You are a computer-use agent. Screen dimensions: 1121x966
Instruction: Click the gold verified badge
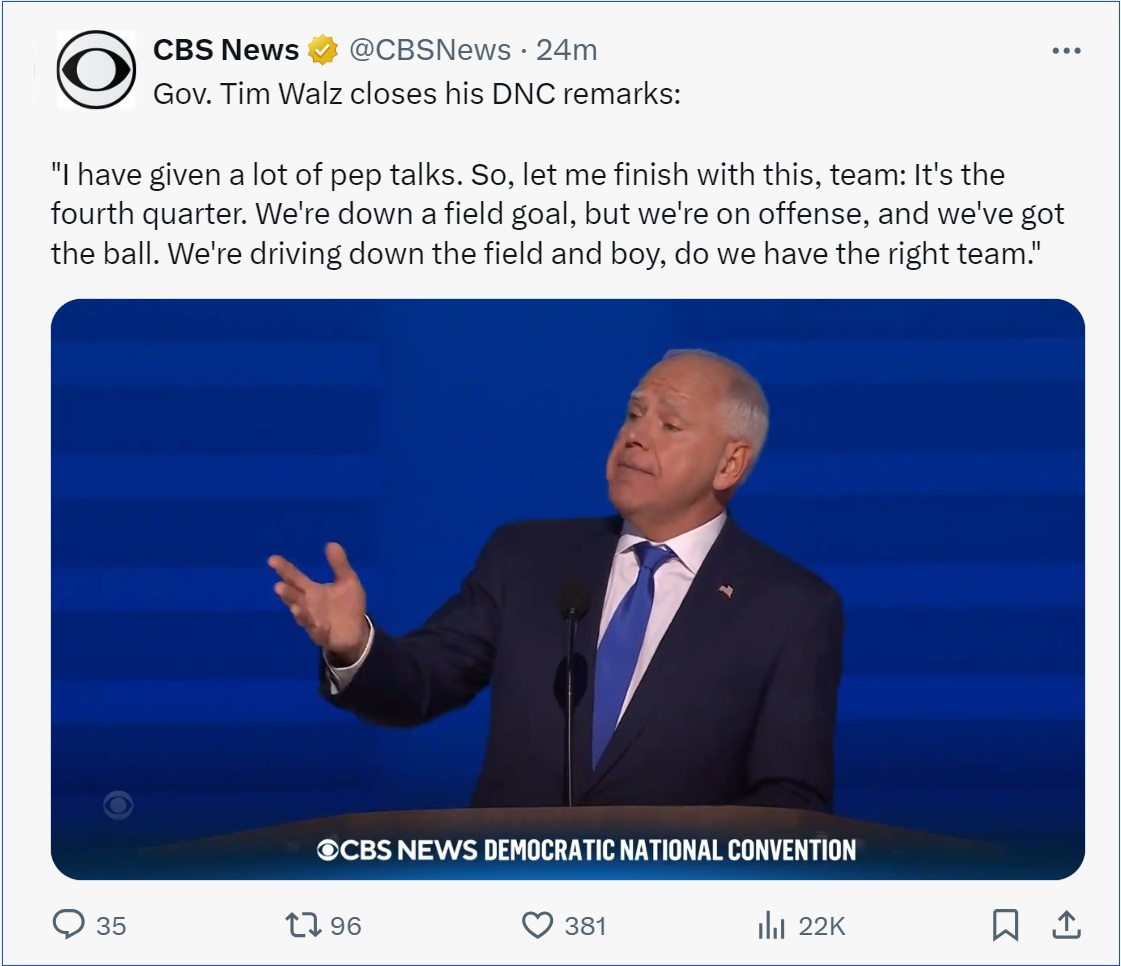pyautogui.click(x=322, y=50)
